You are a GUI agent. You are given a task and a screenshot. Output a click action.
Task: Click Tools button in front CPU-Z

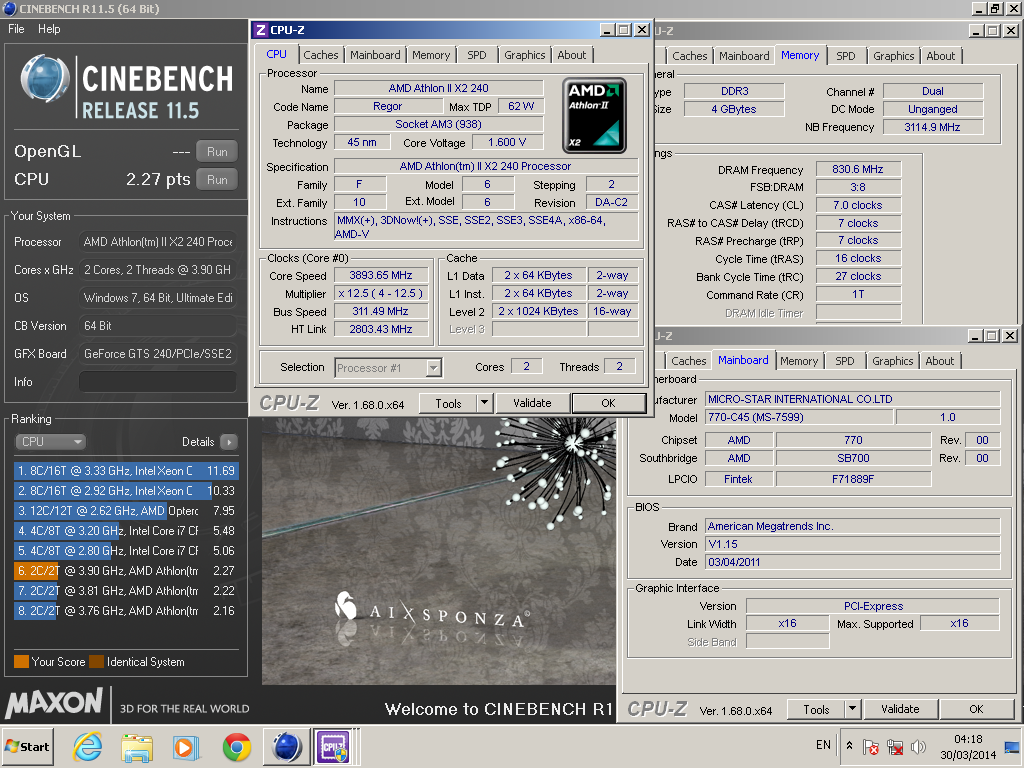pyautogui.click(x=449, y=403)
